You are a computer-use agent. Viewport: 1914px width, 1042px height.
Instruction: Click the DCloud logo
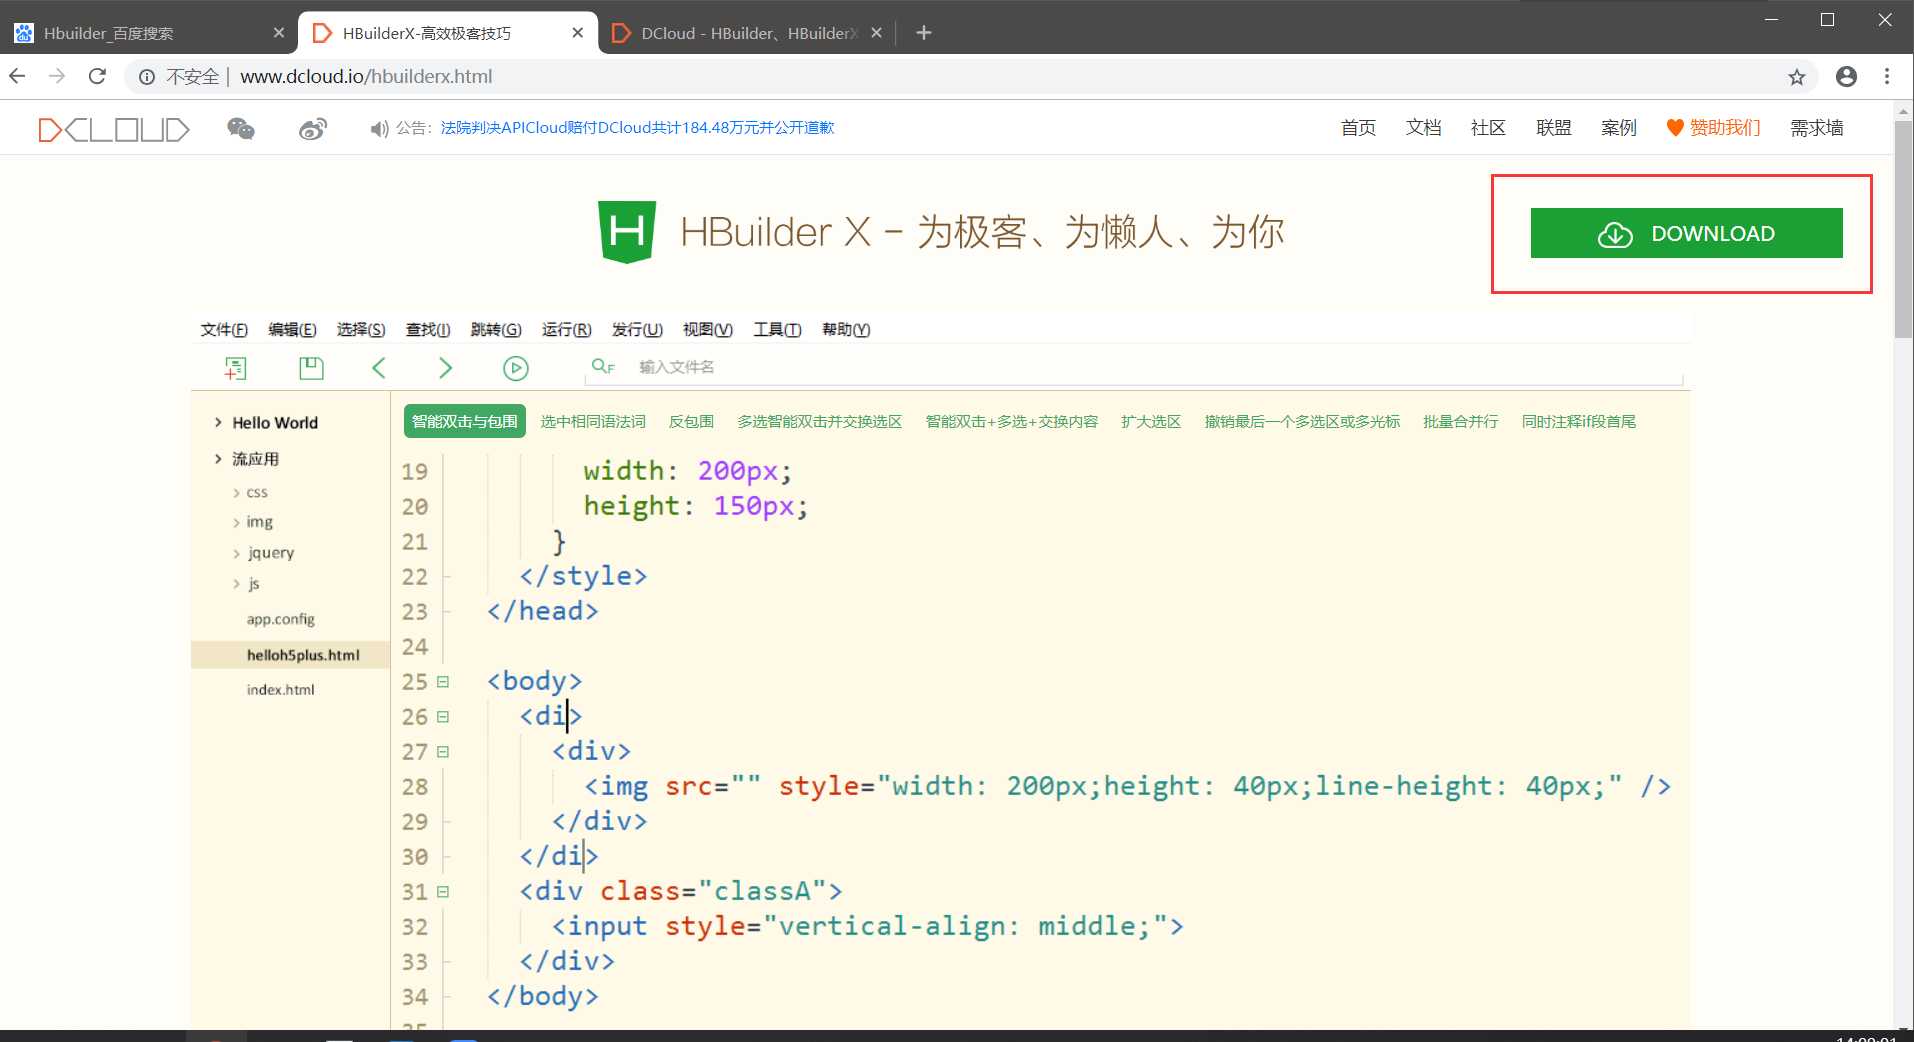[113, 129]
